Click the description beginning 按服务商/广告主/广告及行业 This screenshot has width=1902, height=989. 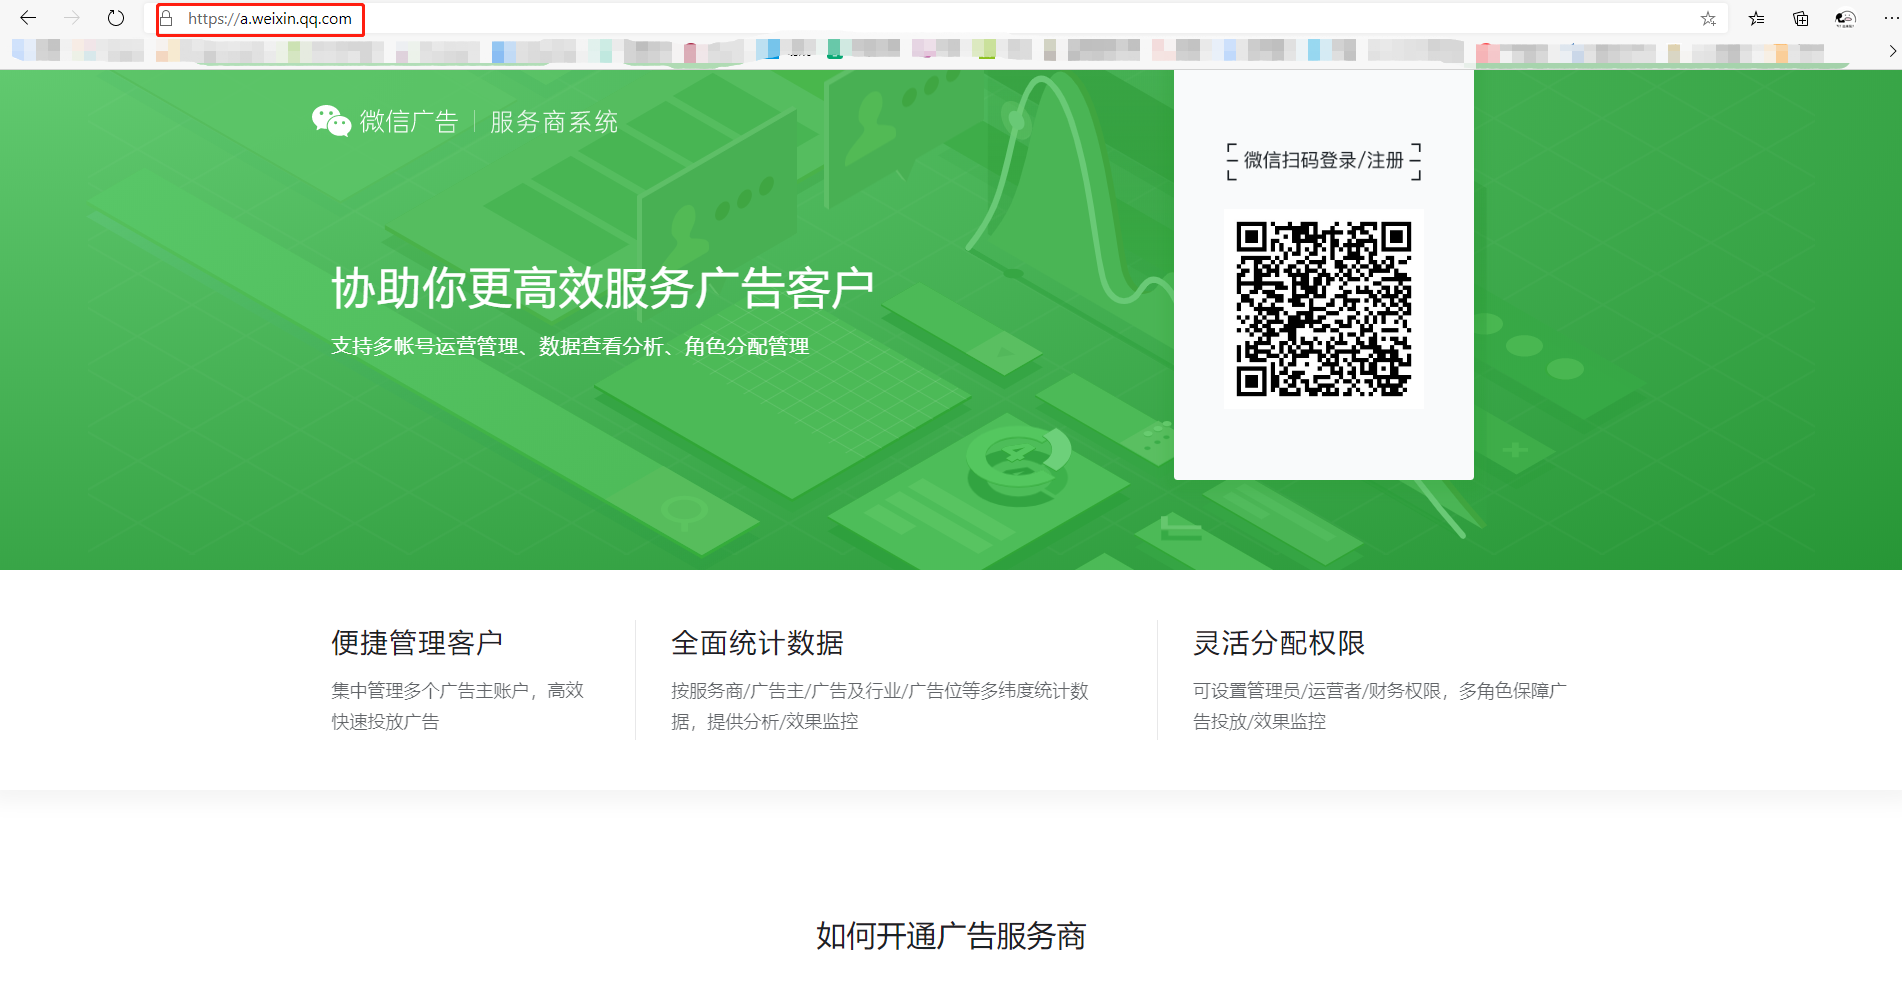pos(880,706)
